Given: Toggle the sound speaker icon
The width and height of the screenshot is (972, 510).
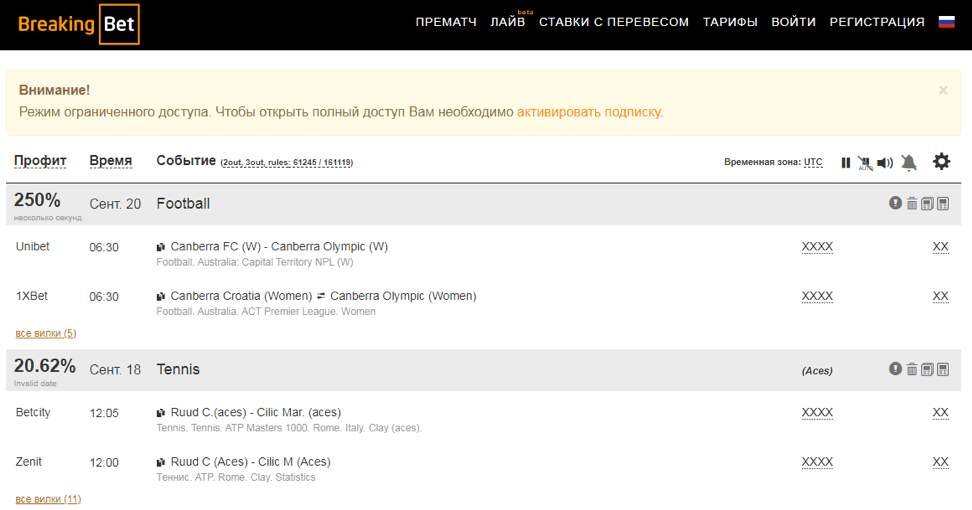Looking at the screenshot, I should (x=885, y=163).
